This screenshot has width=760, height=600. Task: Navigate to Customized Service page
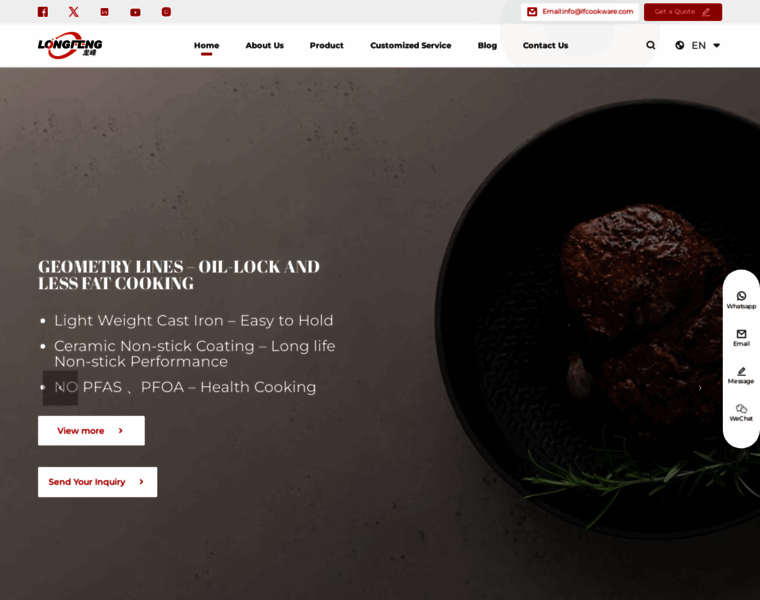pyautogui.click(x=411, y=46)
